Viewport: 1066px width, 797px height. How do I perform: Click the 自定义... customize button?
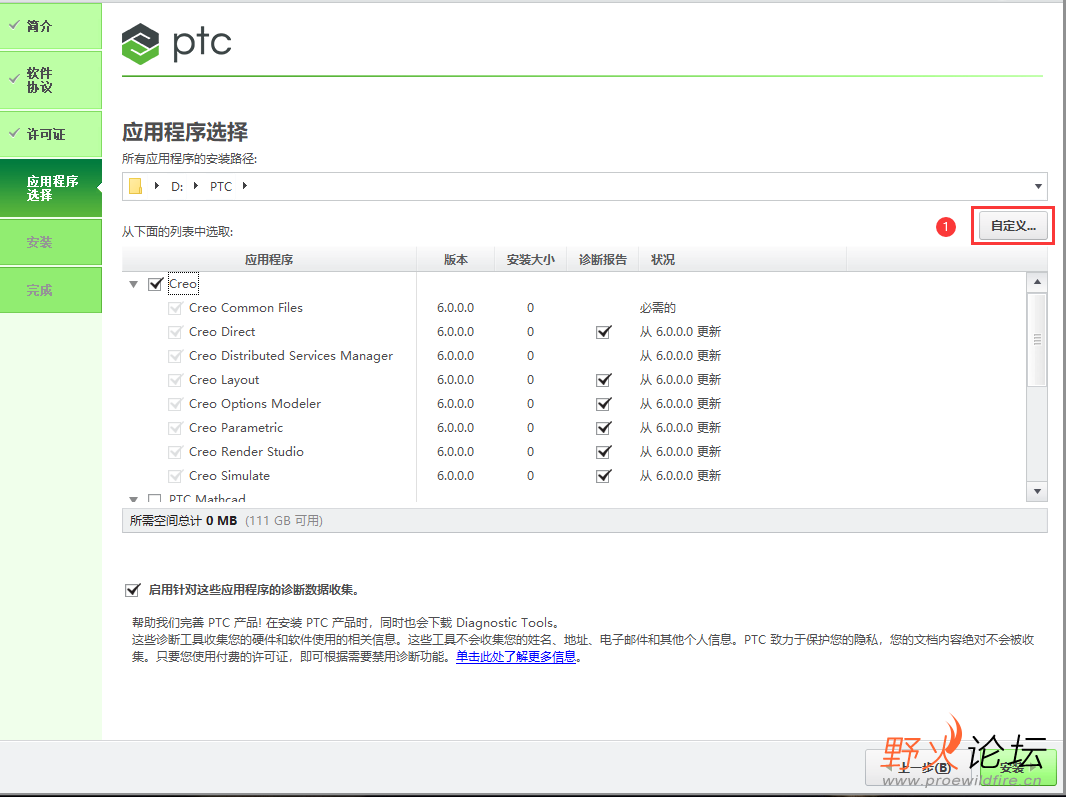click(x=1013, y=226)
